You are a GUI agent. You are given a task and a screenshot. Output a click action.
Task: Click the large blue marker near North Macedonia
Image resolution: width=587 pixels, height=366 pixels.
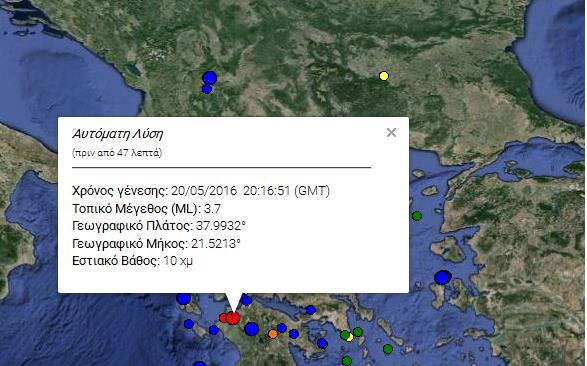210,78
